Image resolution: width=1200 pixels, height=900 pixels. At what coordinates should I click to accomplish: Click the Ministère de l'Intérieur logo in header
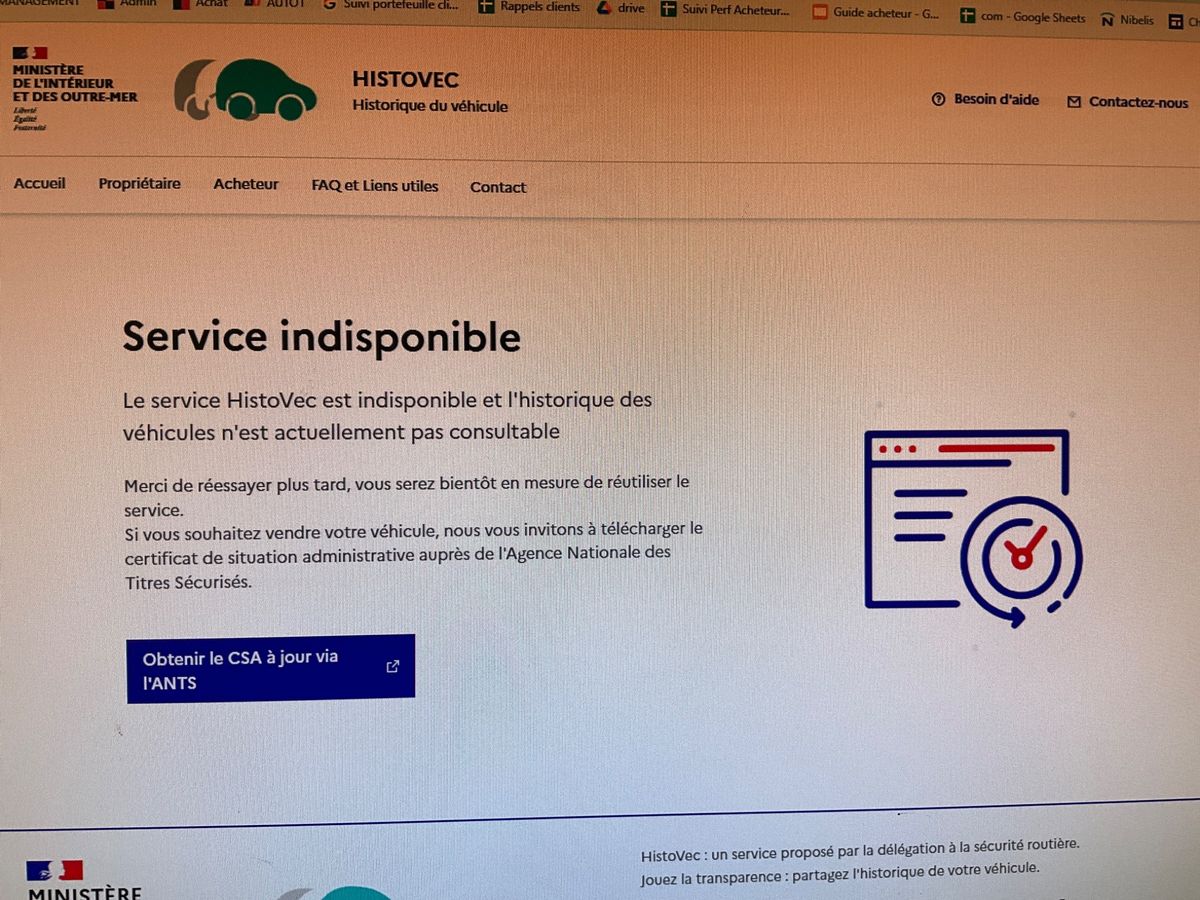[74, 89]
